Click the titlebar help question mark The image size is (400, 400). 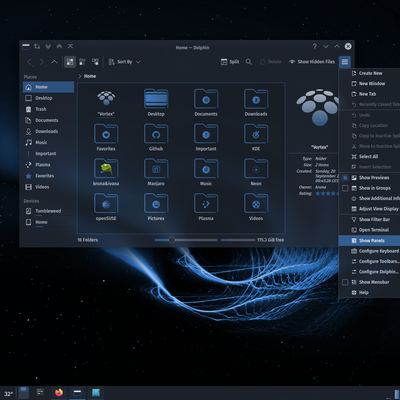click(314, 46)
